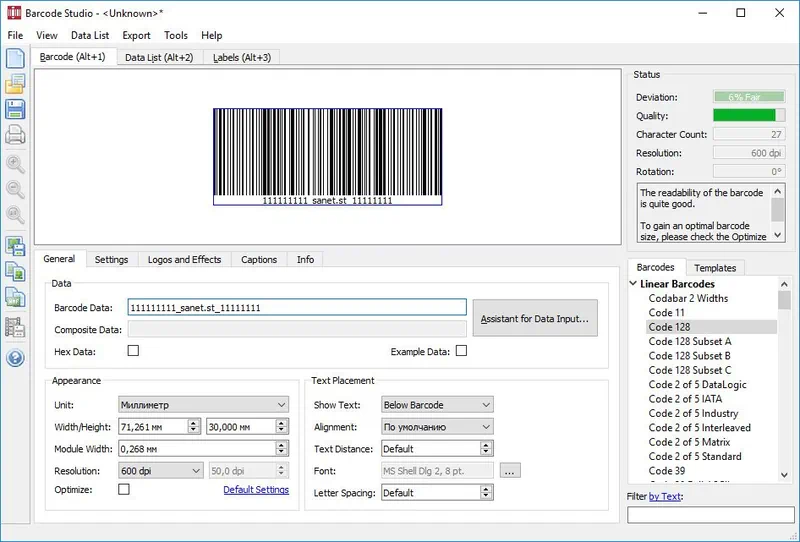This screenshot has width=800, height=542.
Task: Click the zoom out magnifier icon
Action: 15,189
